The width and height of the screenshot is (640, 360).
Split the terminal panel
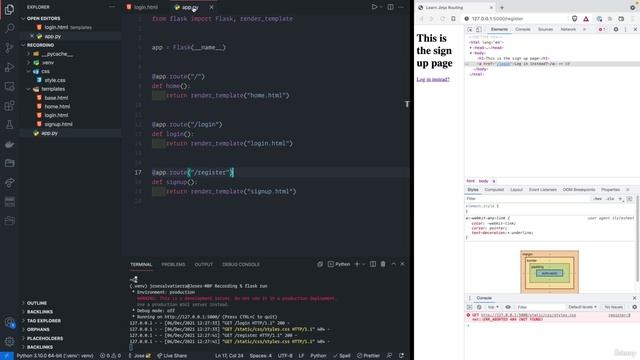[x=373, y=264]
